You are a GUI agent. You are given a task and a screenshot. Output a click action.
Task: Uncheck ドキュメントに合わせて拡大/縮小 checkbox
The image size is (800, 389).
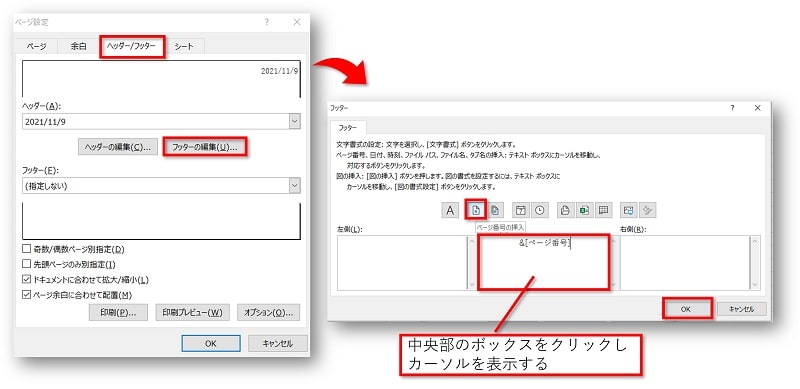click(27, 280)
